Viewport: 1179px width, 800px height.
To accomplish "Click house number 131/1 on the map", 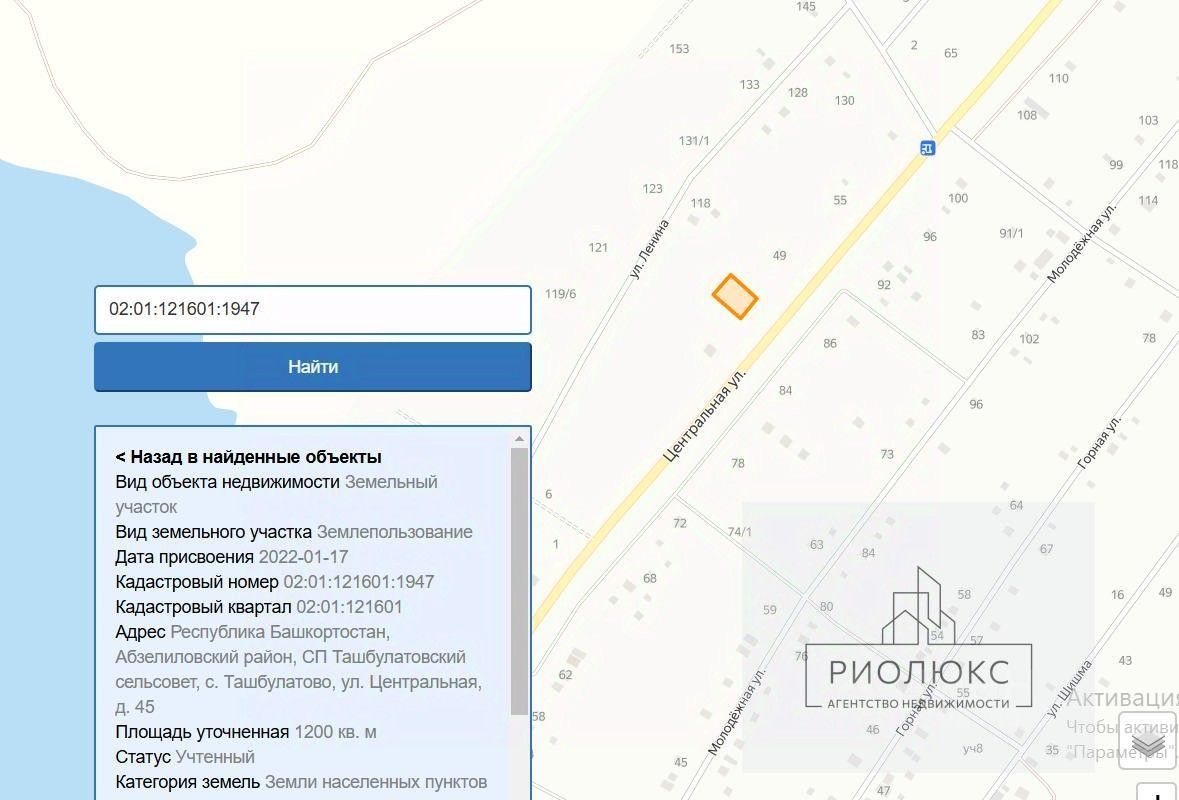I will pos(693,141).
